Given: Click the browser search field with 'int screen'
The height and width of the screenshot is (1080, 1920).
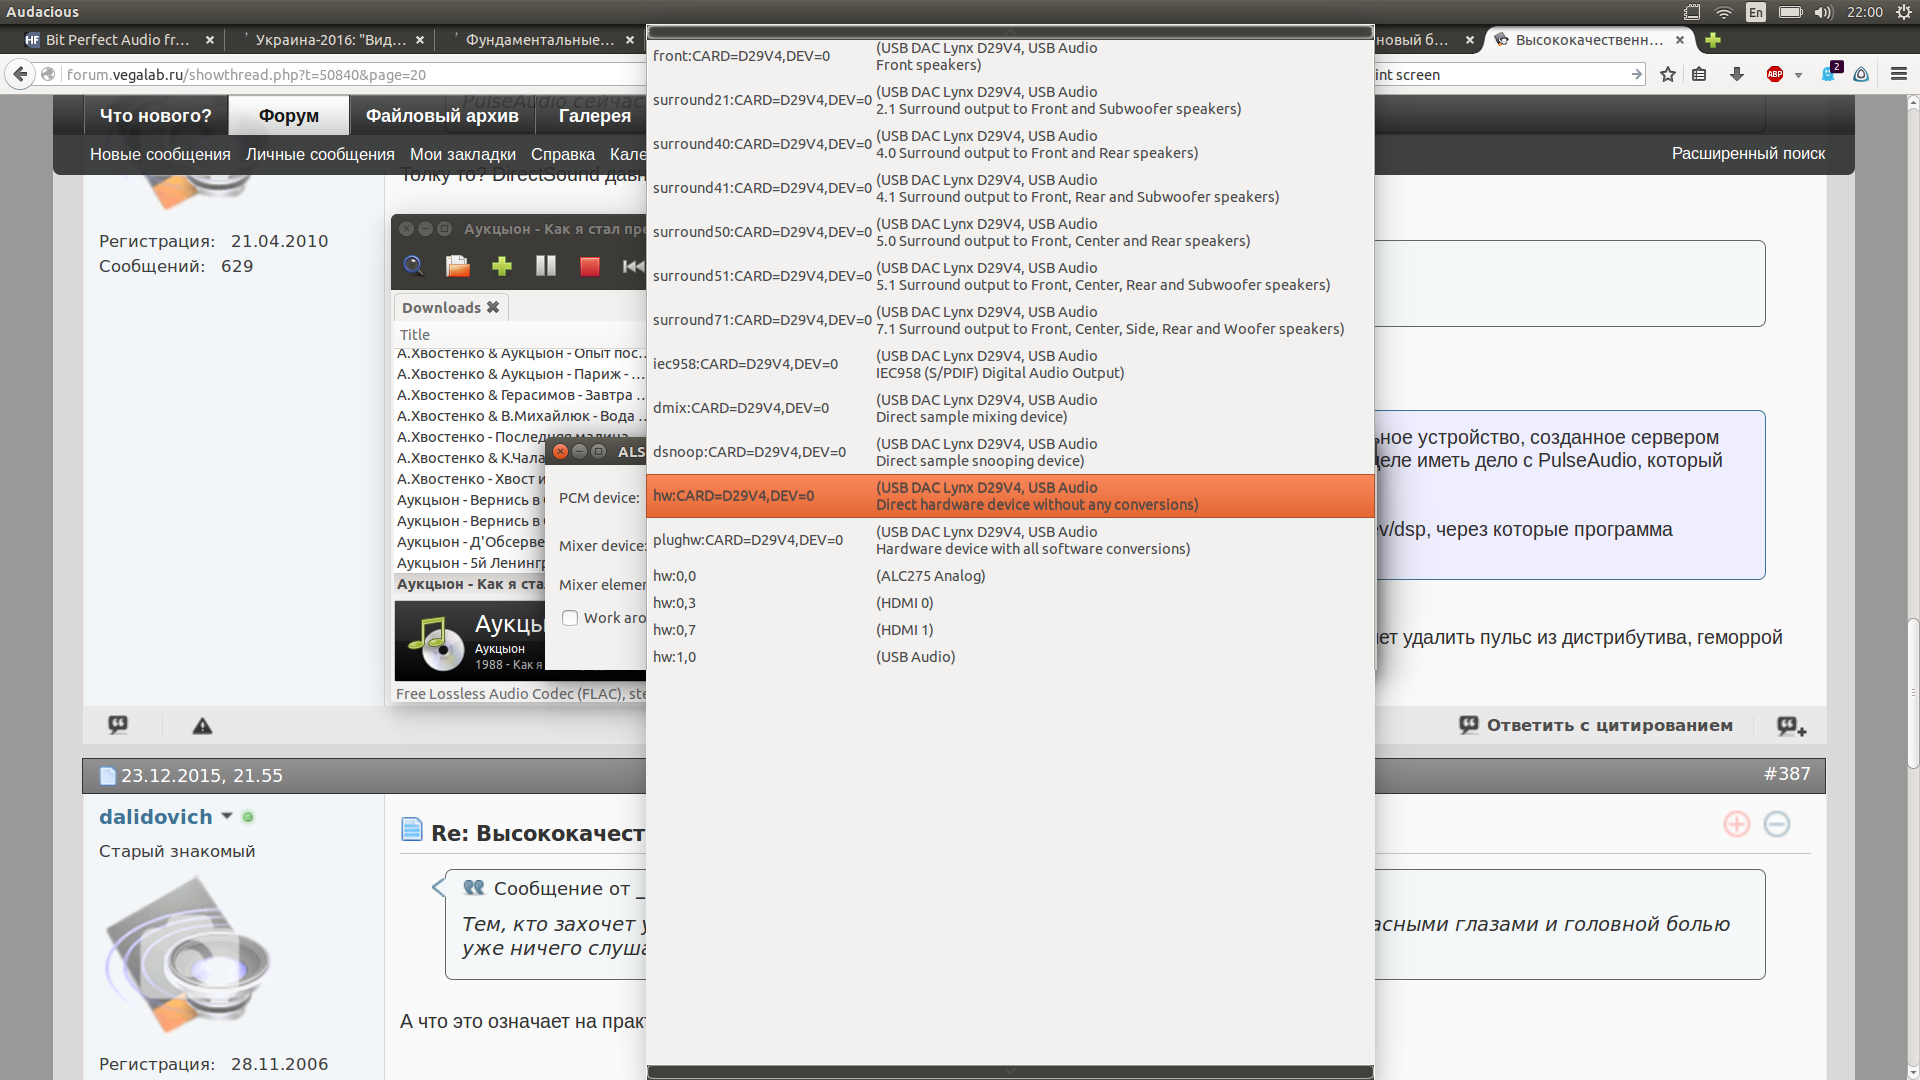Looking at the screenshot, I should pyautogui.click(x=1507, y=75).
